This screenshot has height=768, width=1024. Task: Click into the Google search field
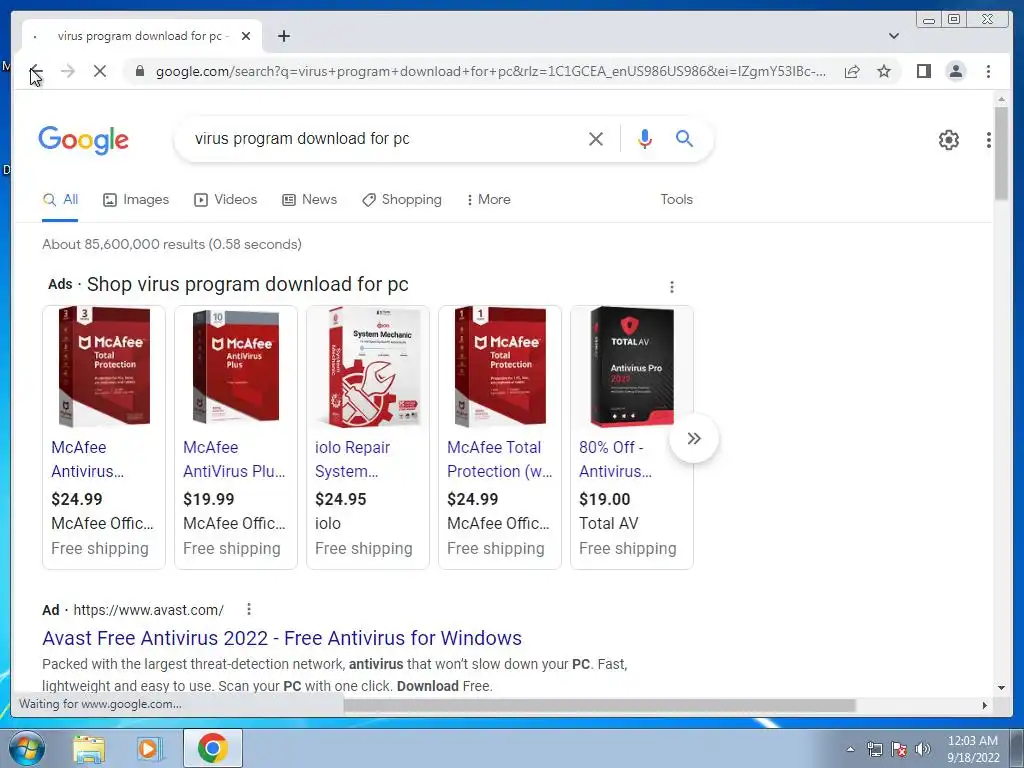click(x=385, y=138)
